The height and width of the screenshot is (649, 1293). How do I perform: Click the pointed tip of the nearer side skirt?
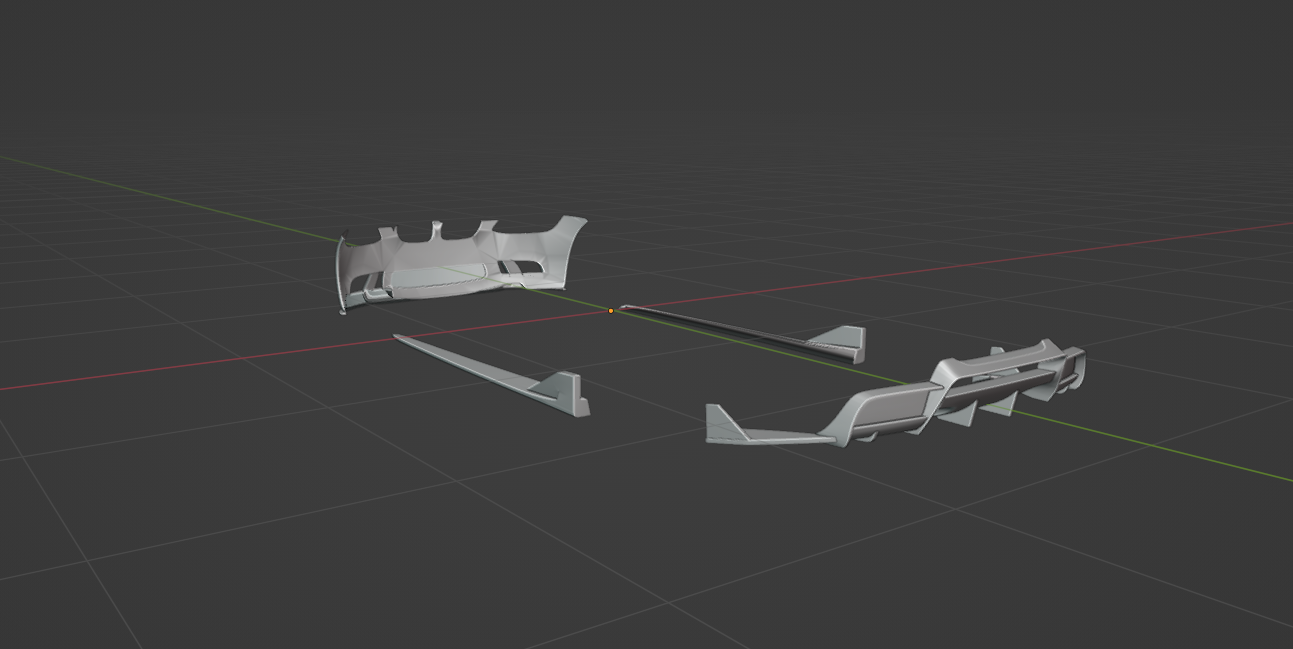[399, 338]
